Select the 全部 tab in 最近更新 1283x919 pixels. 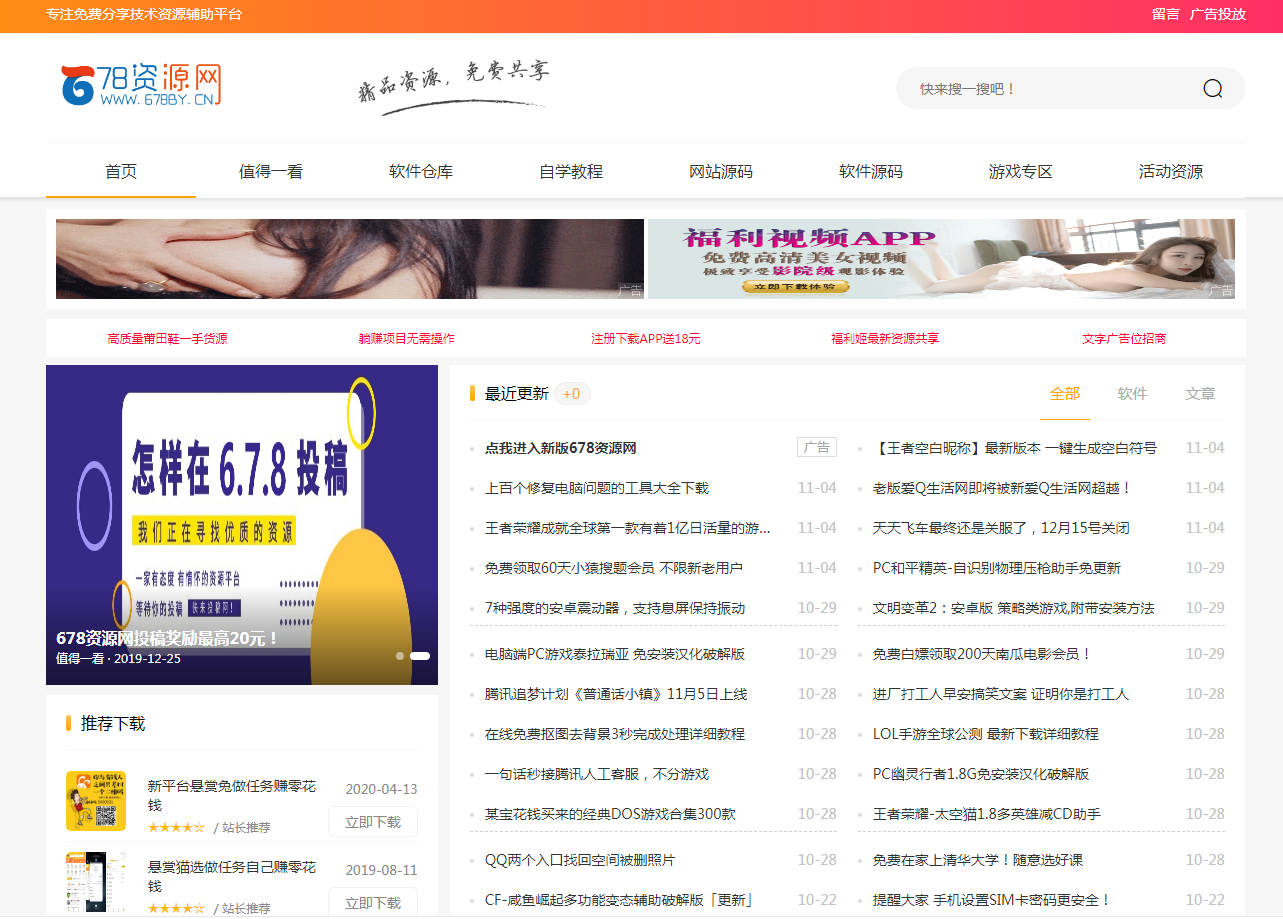pos(1064,394)
